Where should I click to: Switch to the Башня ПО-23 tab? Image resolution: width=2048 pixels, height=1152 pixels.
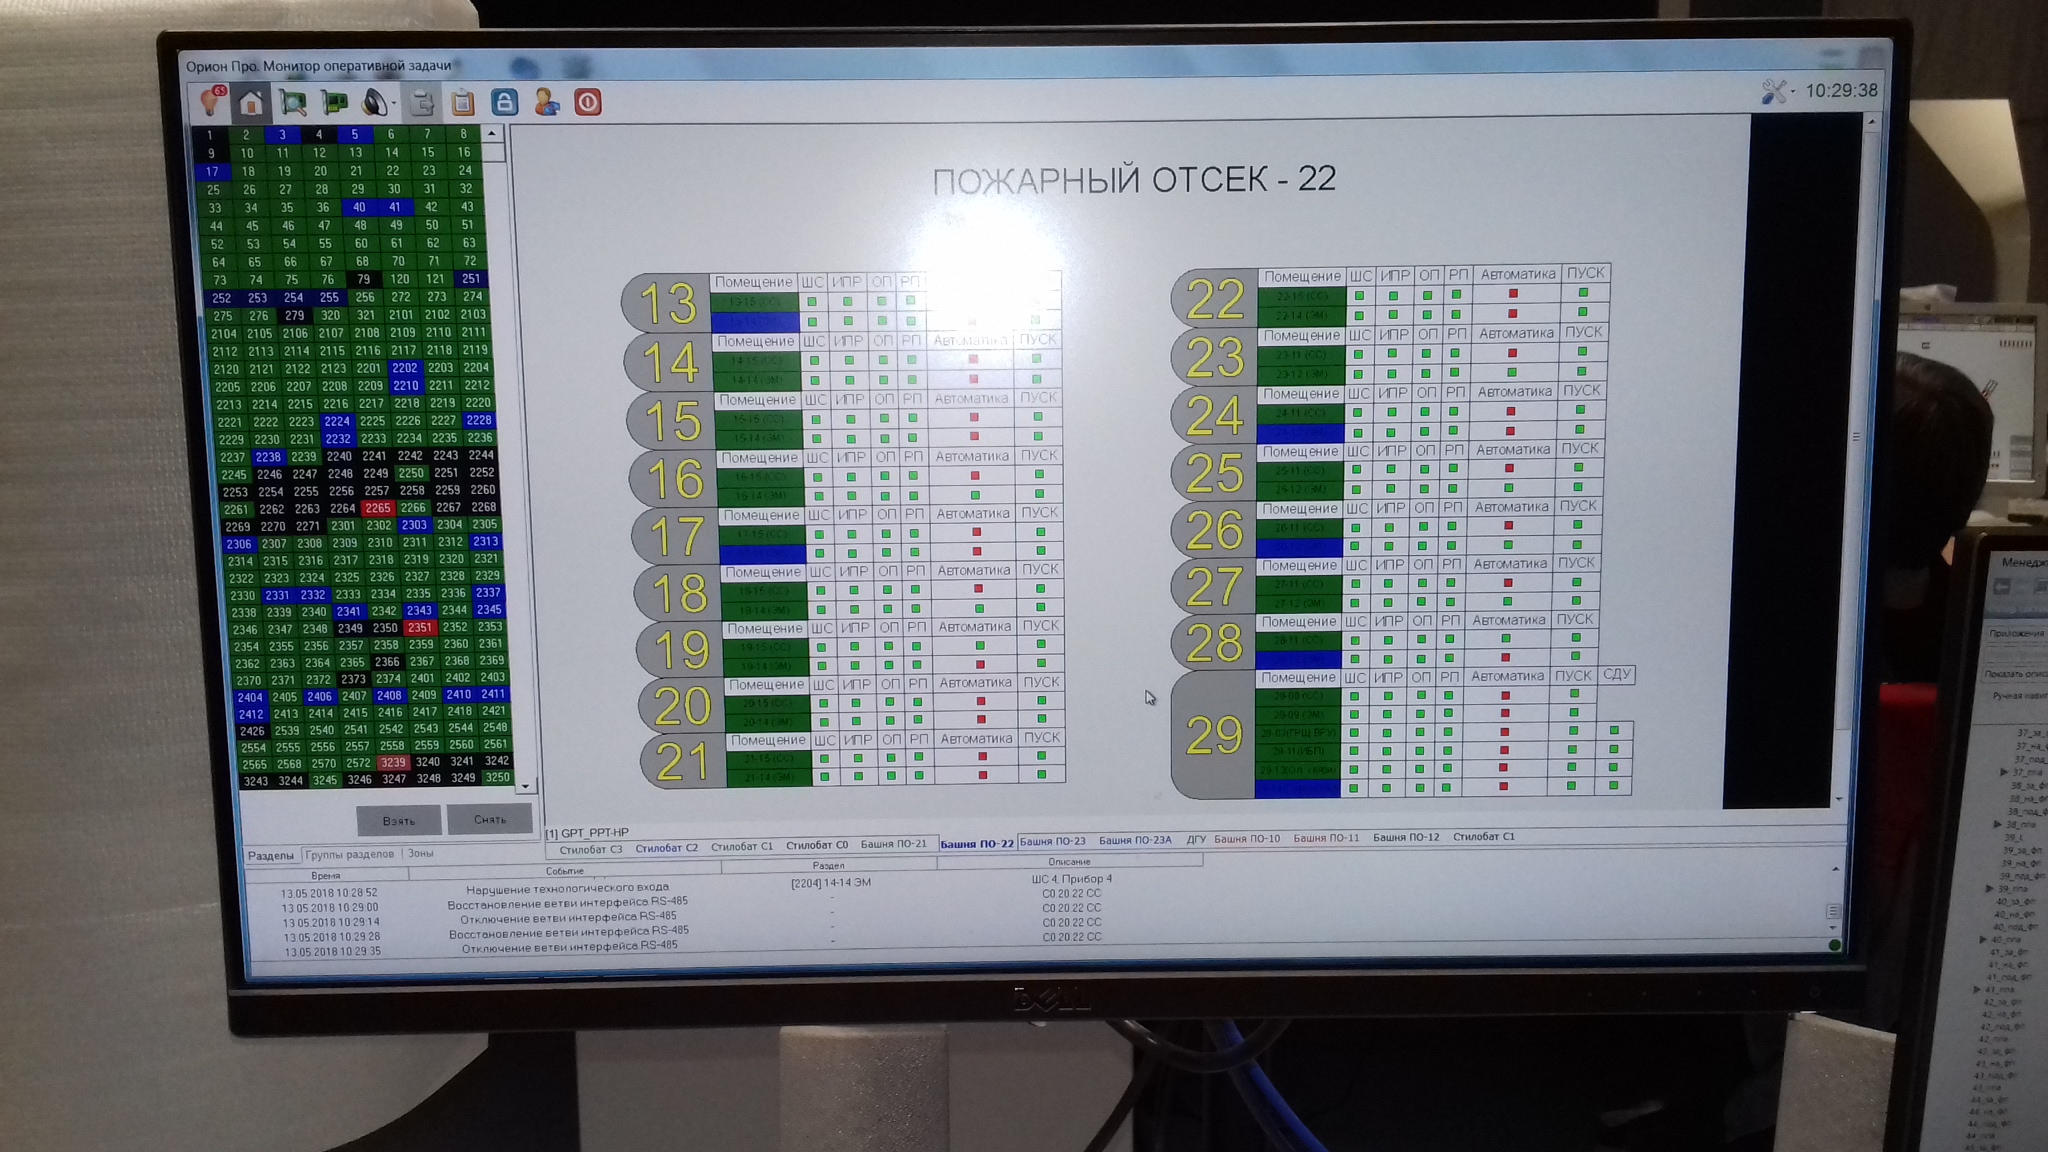click(x=1052, y=841)
